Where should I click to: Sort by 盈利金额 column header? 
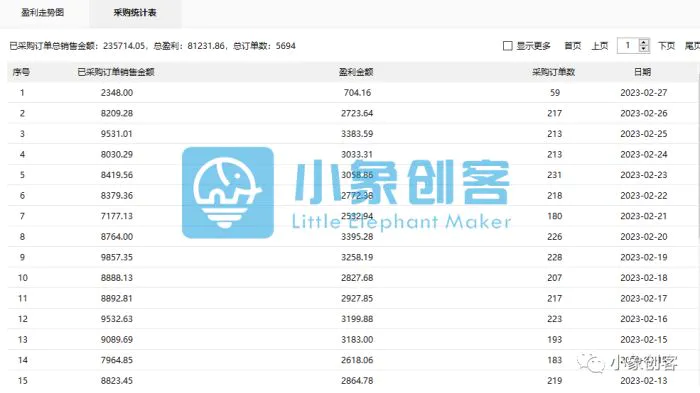pos(356,72)
